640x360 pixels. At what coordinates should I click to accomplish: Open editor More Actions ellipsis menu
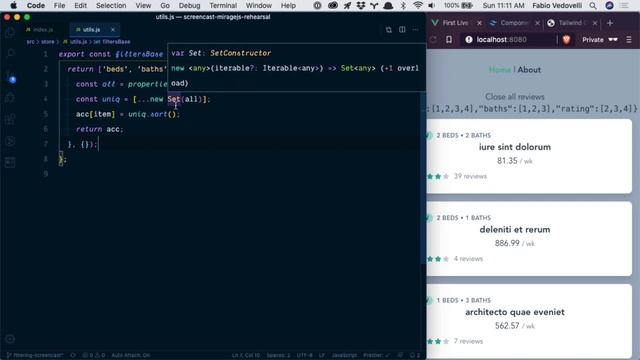pos(416,30)
